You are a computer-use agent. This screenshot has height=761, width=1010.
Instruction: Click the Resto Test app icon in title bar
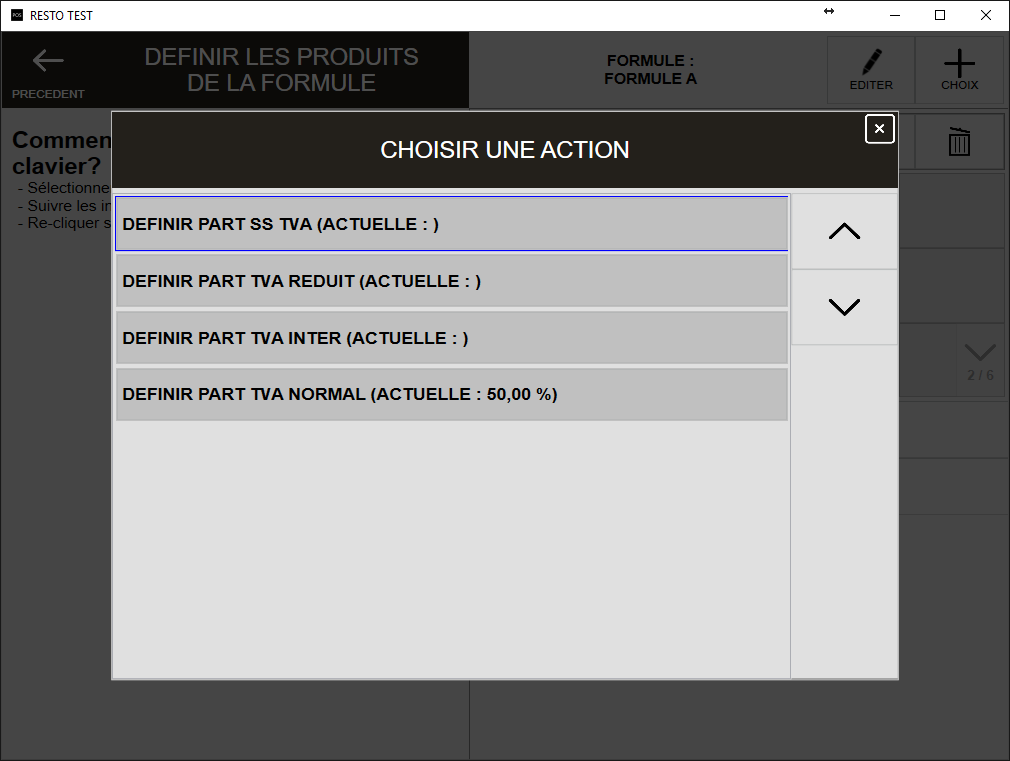(17, 15)
